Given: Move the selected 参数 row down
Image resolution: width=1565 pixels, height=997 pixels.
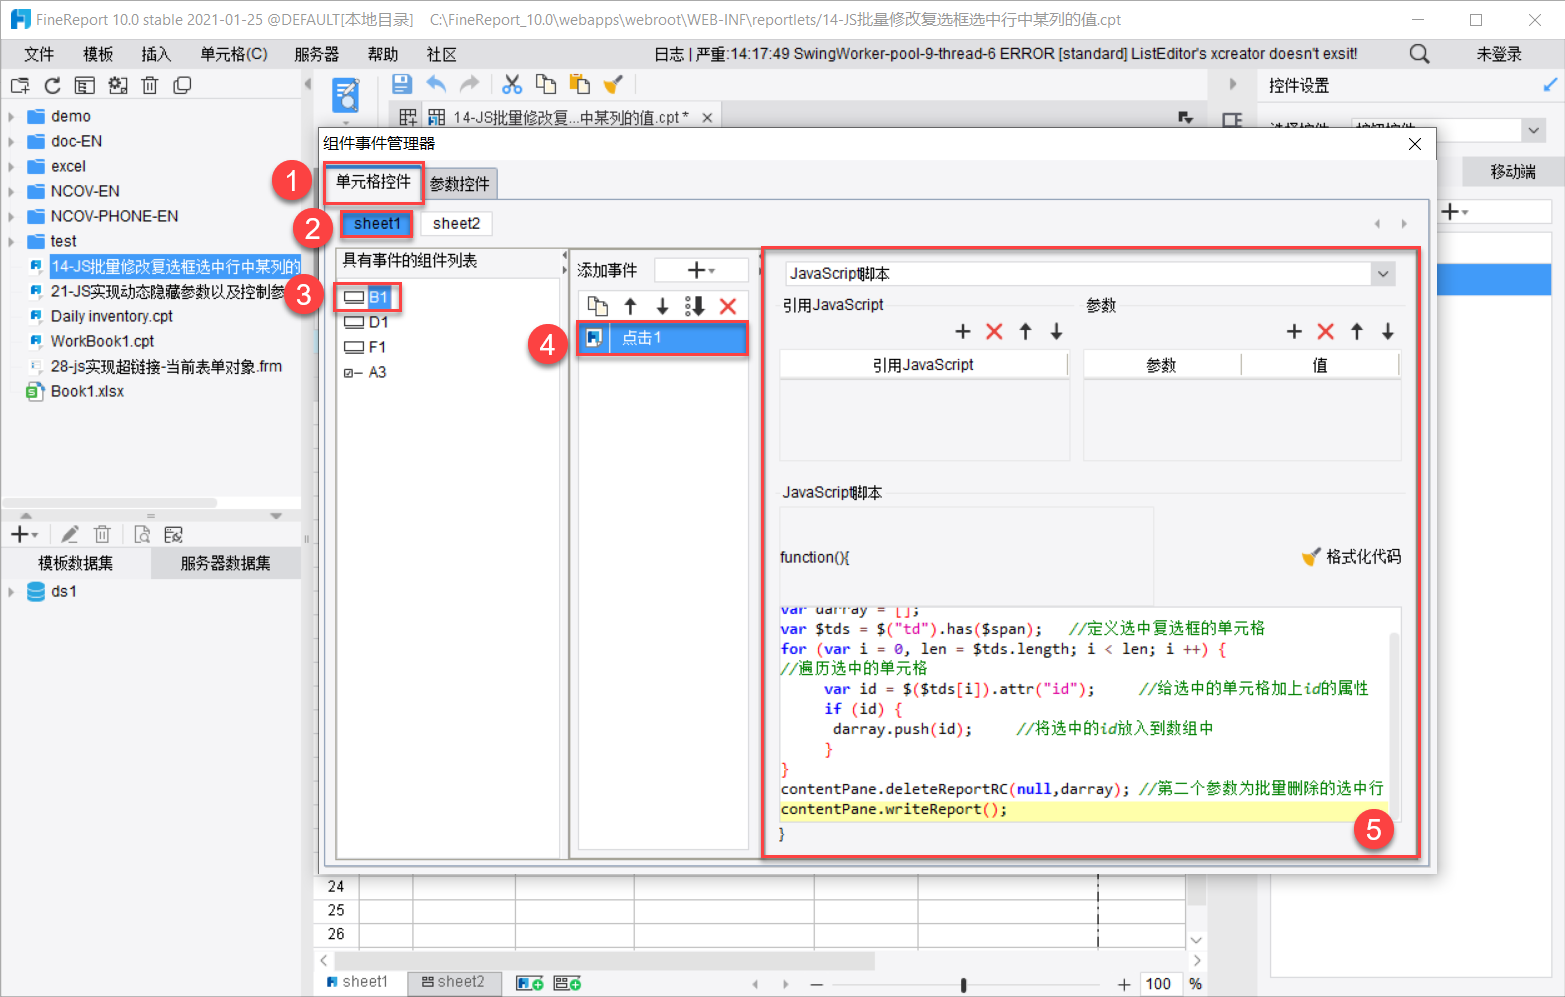Looking at the screenshot, I should [x=1388, y=332].
